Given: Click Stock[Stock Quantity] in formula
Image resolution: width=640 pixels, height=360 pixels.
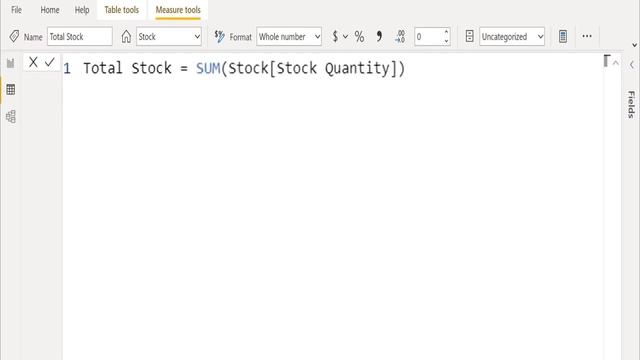Looking at the screenshot, I should point(313,68).
